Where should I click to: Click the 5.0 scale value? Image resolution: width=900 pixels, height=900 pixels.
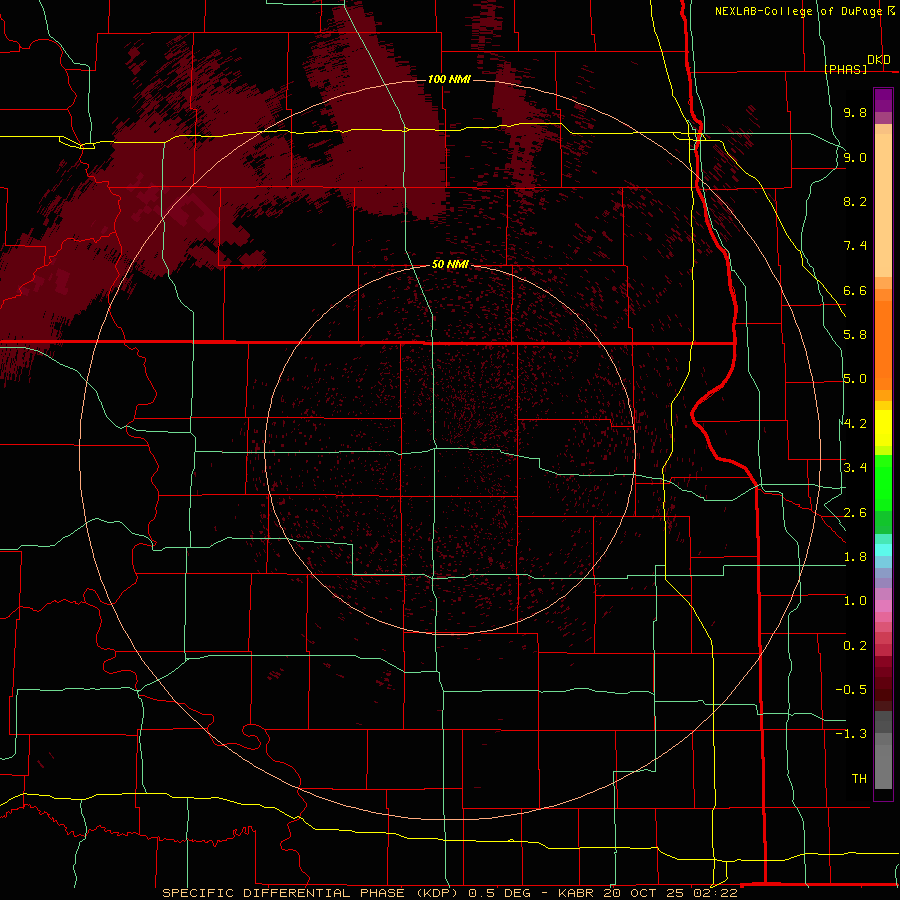point(855,379)
